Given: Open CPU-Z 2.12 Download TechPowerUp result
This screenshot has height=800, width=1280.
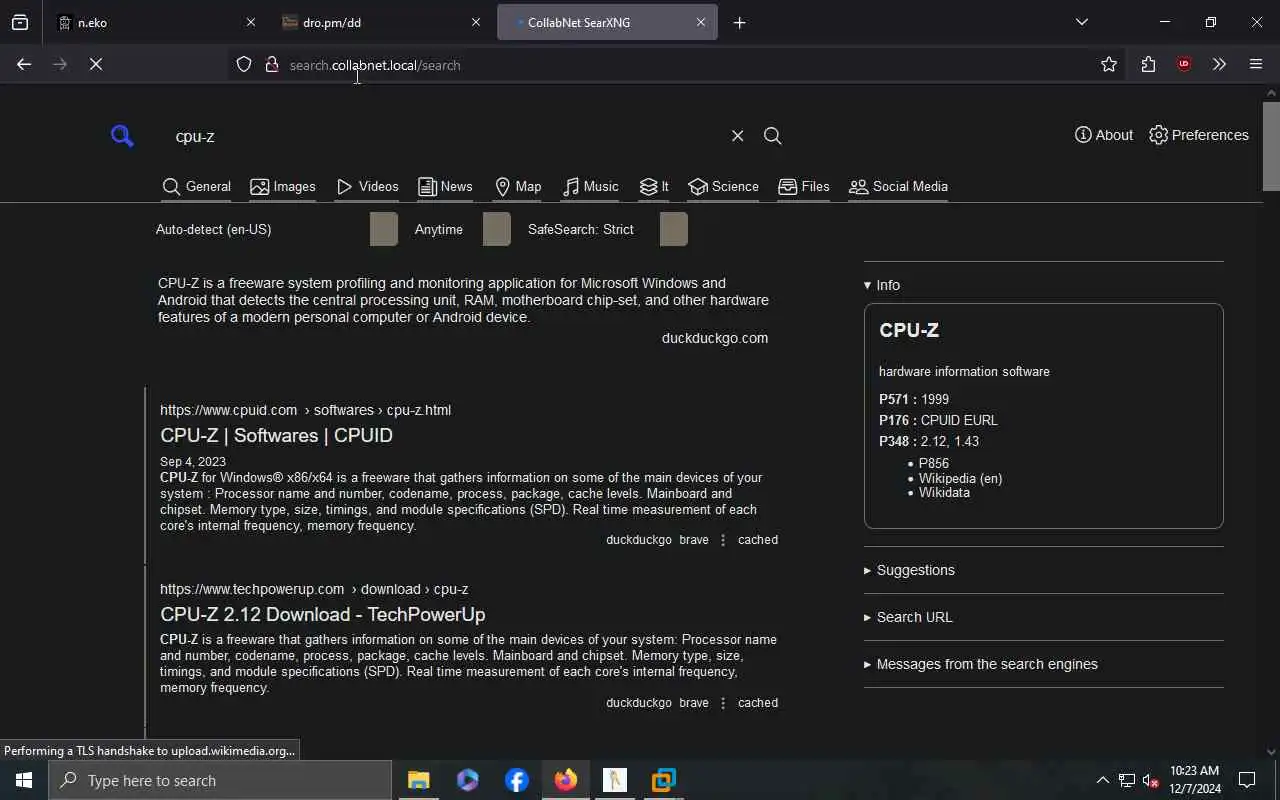Looking at the screenshot, I should pos(322,614).
